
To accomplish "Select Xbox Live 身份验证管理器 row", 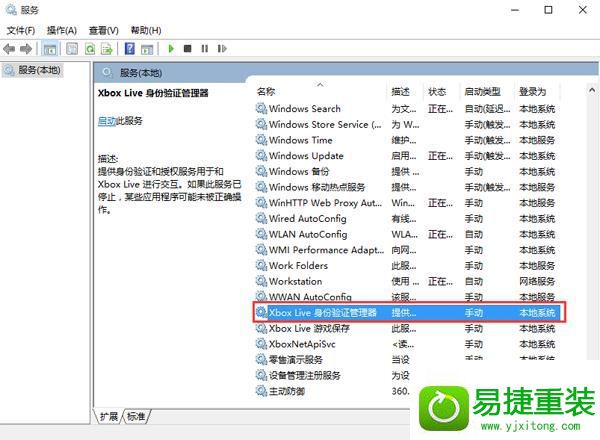I will (x=409, y=313).
